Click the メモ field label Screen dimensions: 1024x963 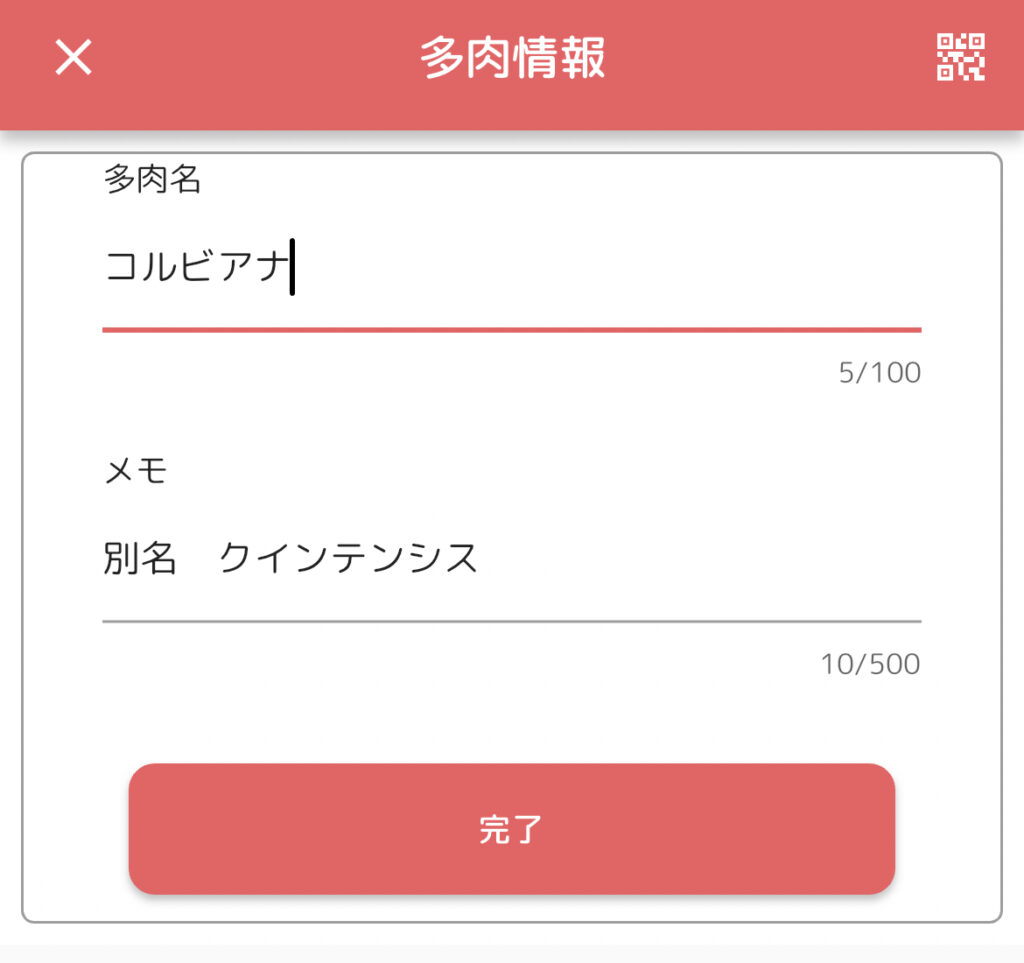point(135,470)
